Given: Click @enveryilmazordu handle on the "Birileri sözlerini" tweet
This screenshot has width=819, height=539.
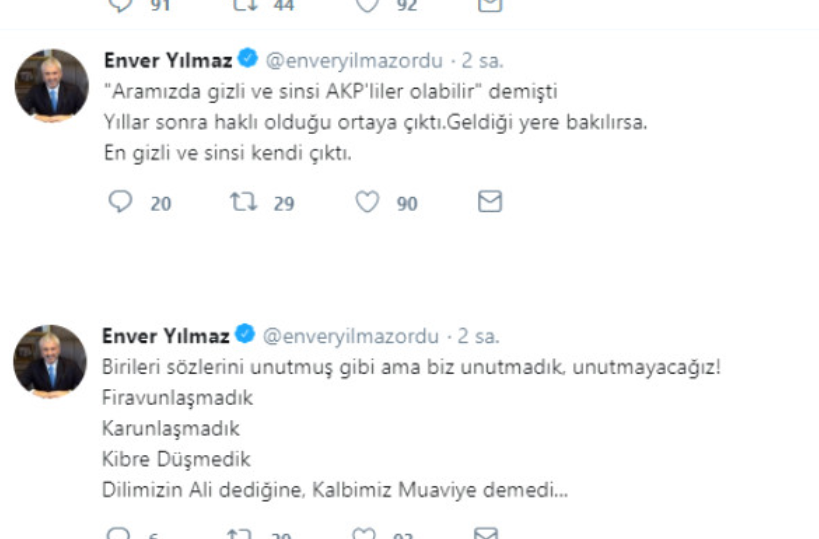Looking at the screenshot, I should 351,336.
